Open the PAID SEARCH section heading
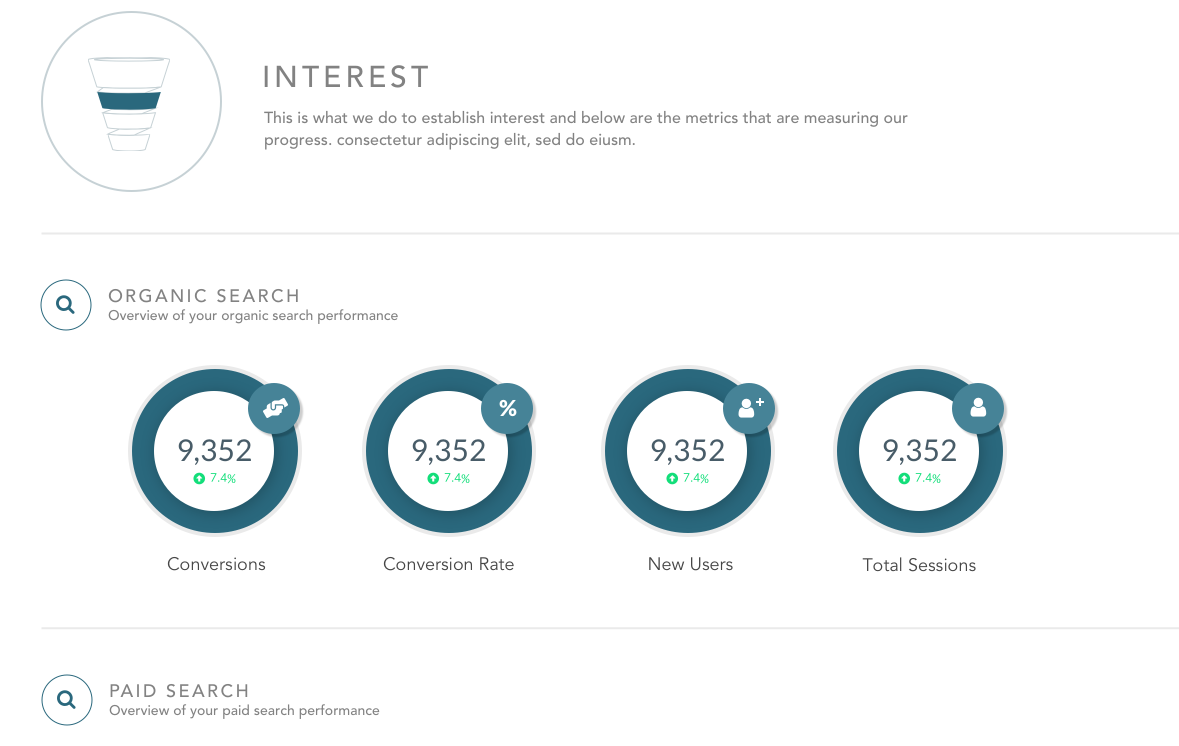The width and height of the screenshot is (1179, 746). point(179,691)
